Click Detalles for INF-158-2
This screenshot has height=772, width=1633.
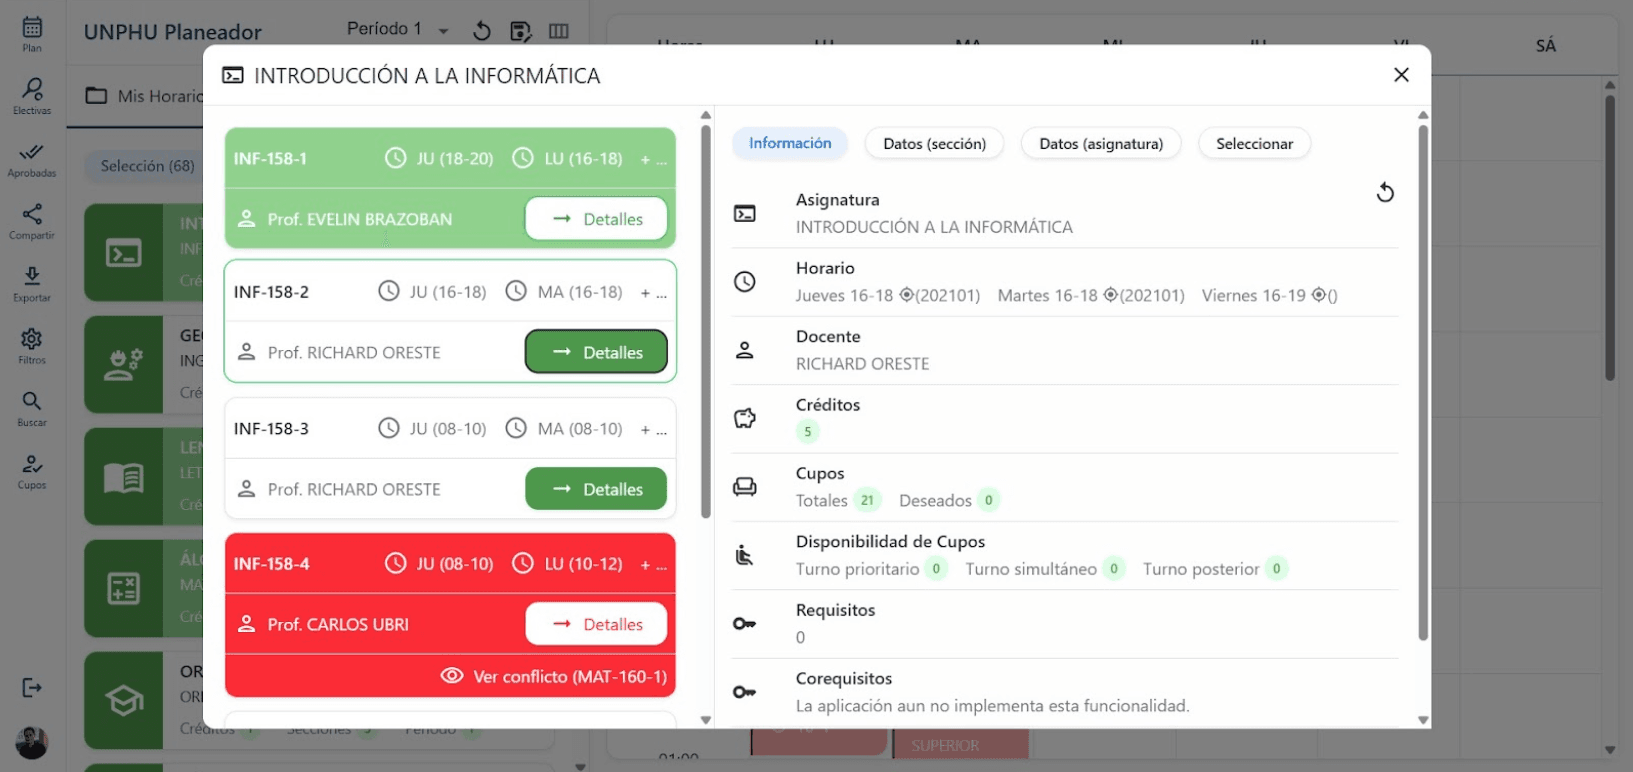tap(596, 352)
